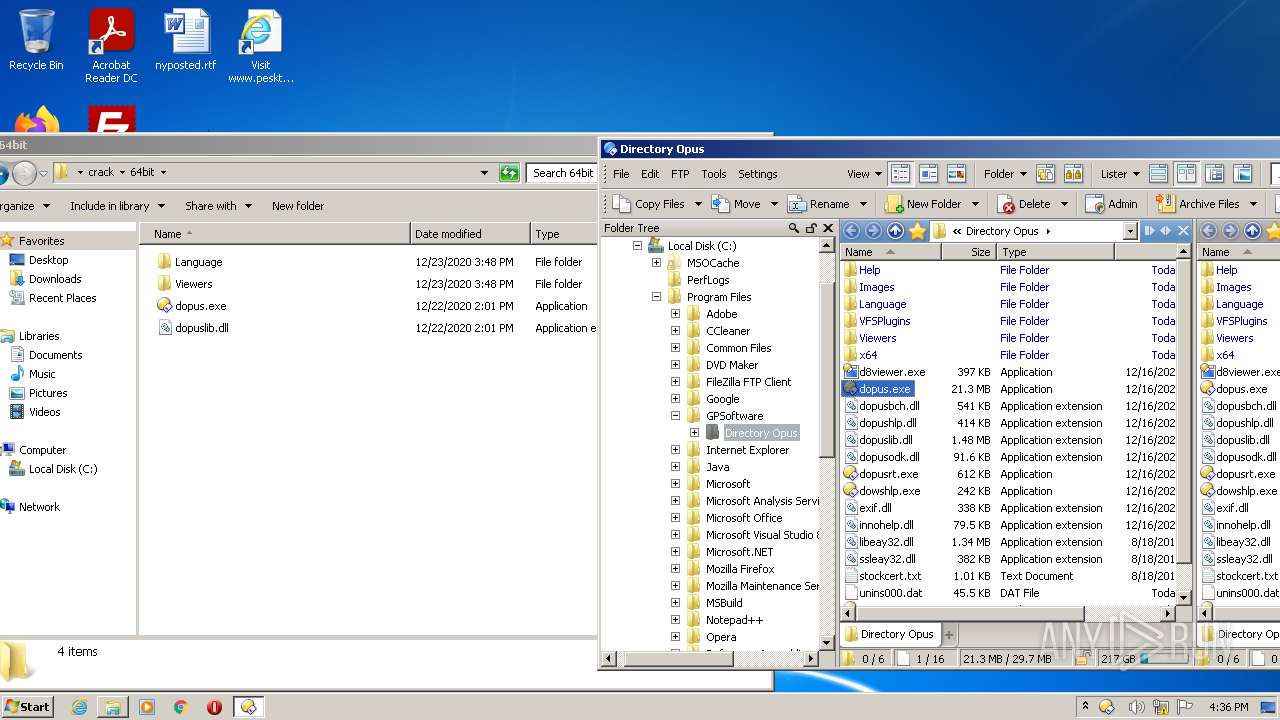Select the dual vertical lister layout icon
This screenshot has width=1280, height=720.
pos(1186,174)
